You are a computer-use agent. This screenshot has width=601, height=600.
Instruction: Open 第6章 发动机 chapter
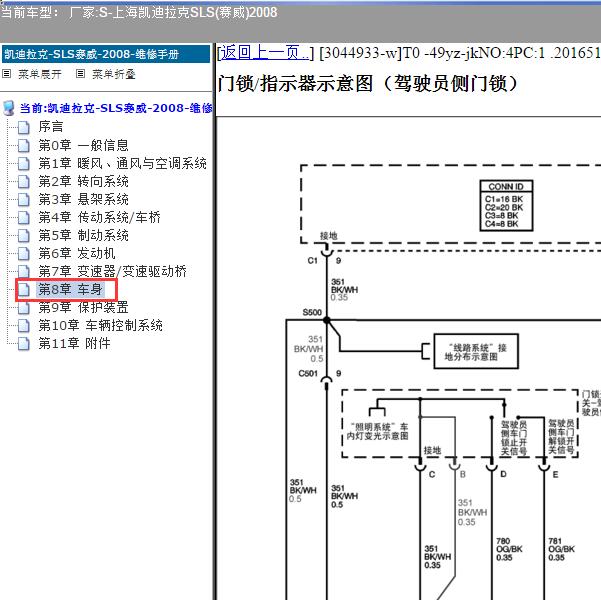coord(77,253)
